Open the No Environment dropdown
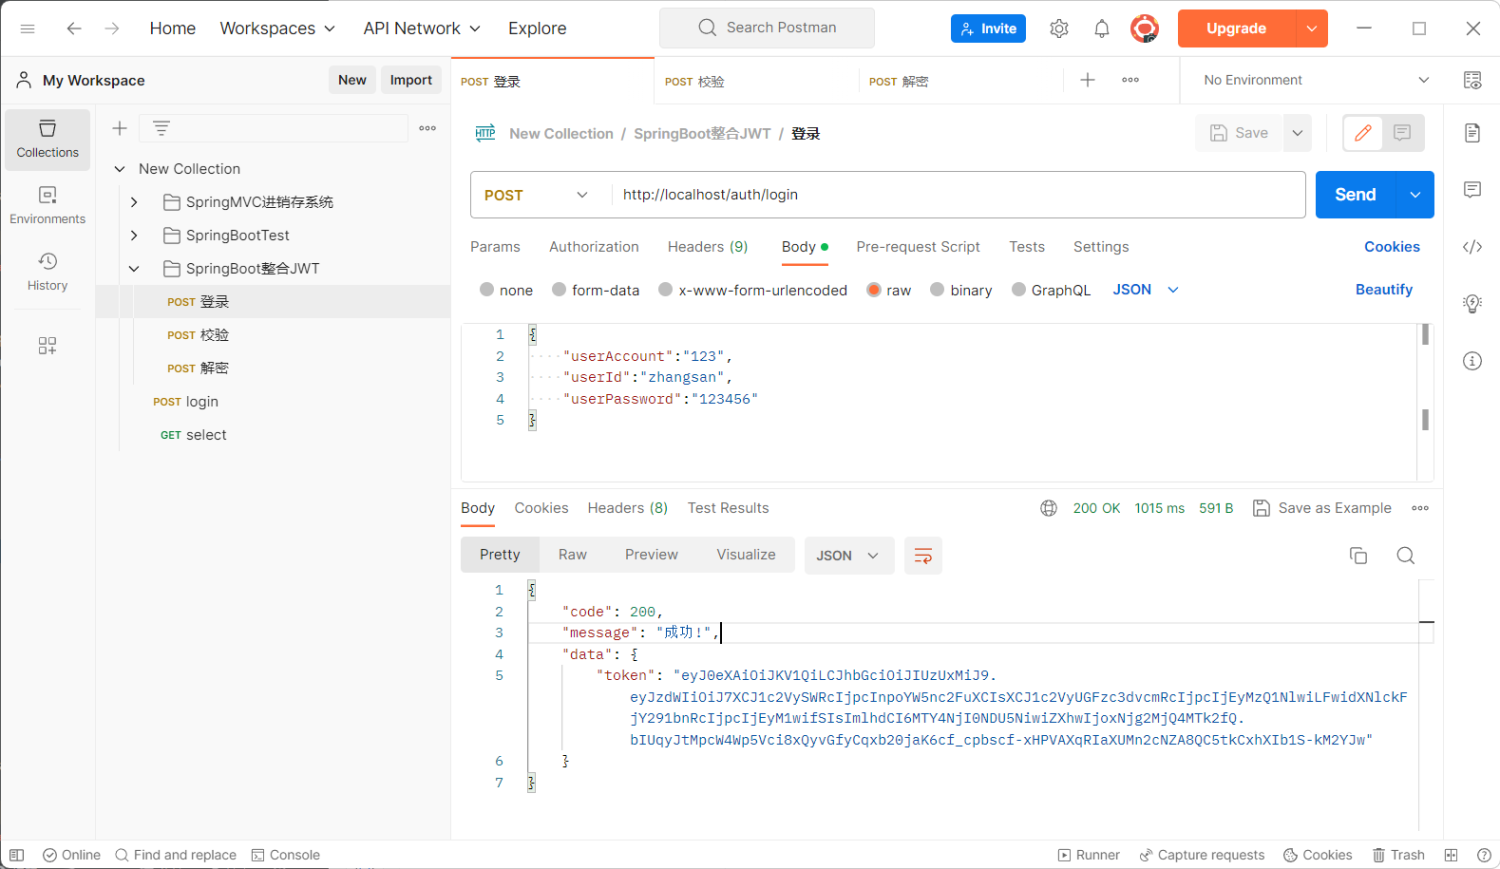Screen dimensions: 1500x869 point(1316,80)
